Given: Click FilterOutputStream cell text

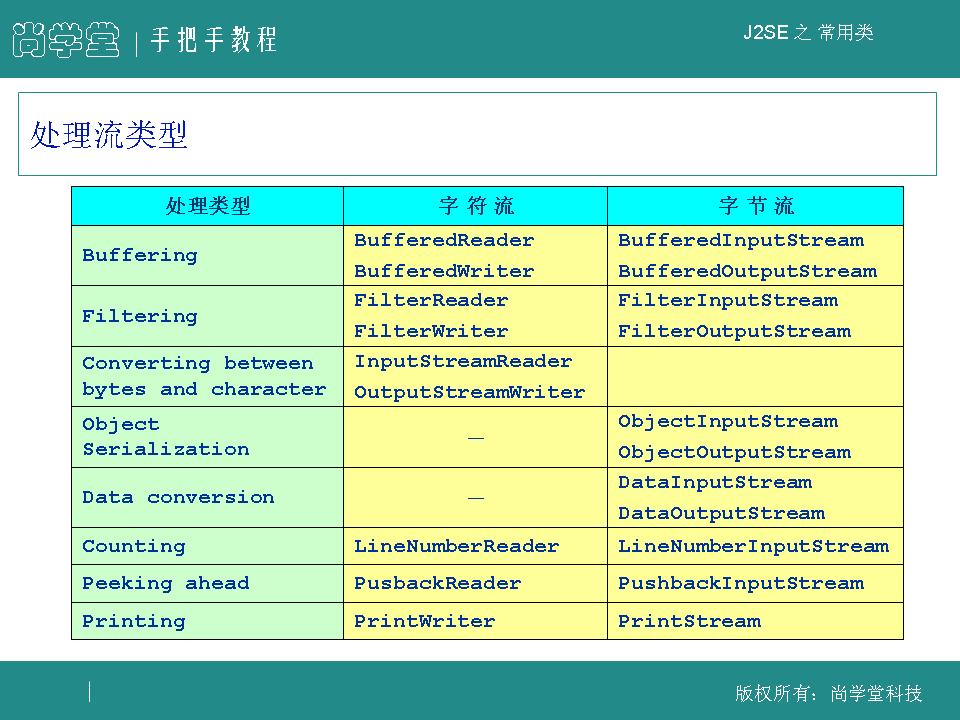Looking at the screenshot, I should tap(734, 332).
